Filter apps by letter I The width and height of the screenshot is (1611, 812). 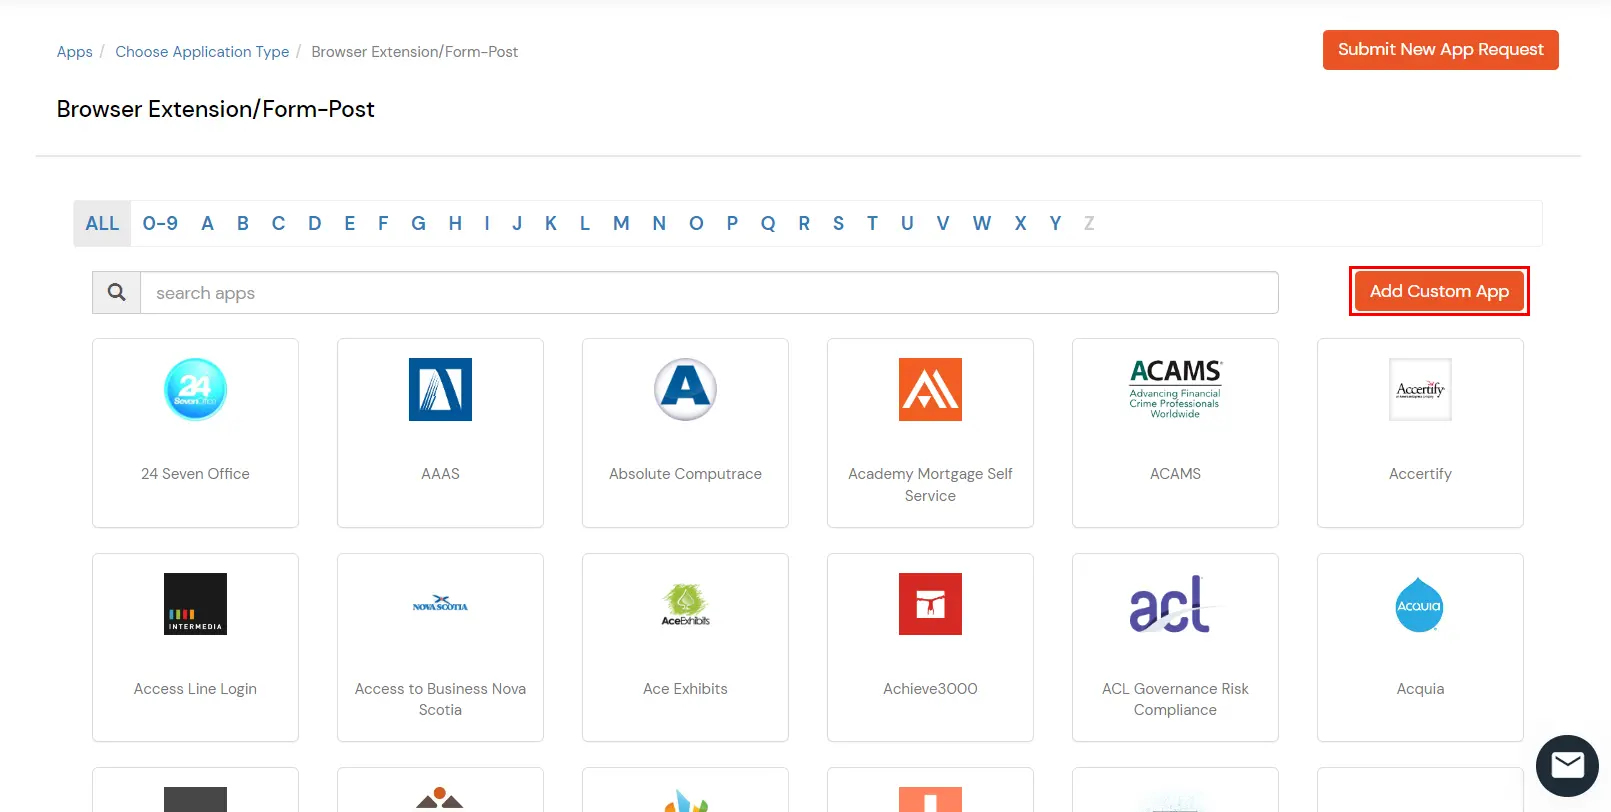pyautogui.click(x=487, y=223)
